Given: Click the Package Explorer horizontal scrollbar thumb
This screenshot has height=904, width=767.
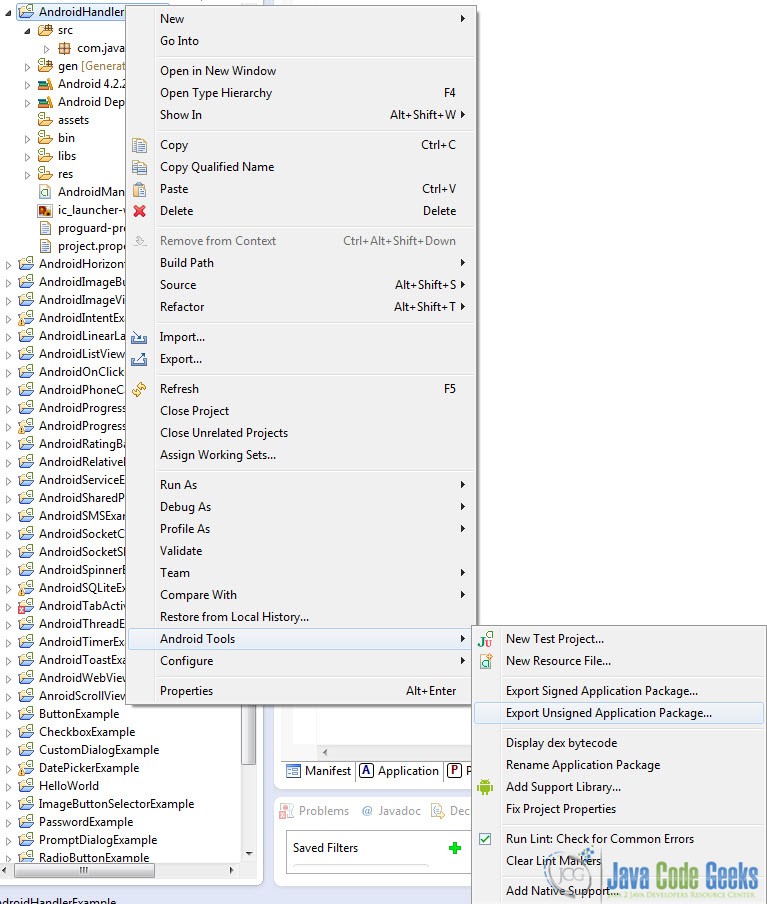Looking at the screenshot, I should coord(82,870).
